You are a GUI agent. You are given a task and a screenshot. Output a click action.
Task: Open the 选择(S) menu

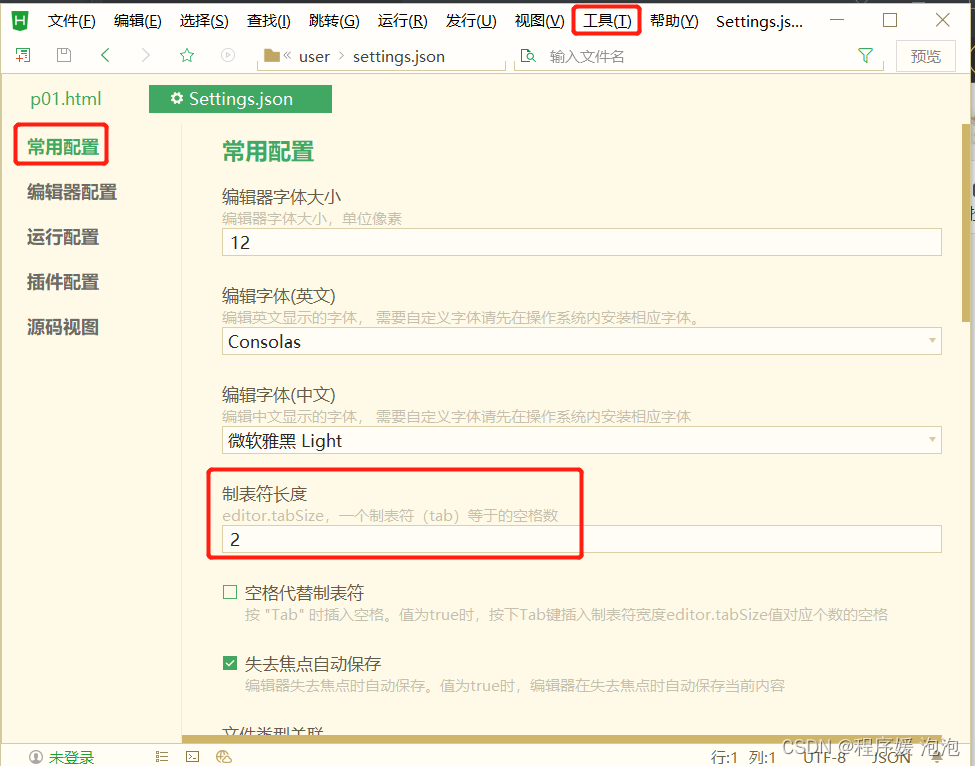pos(204,21)
